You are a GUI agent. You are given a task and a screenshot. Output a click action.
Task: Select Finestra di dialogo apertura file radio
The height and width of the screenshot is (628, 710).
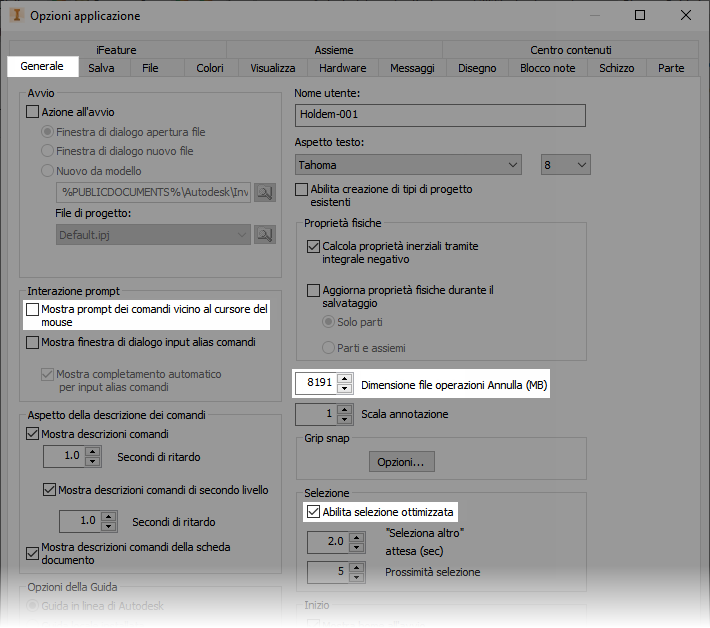click(x=47, y=132)
